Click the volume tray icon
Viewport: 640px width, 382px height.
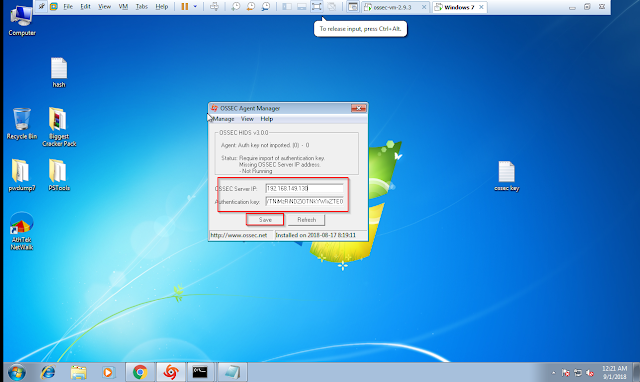click(590, 372)
